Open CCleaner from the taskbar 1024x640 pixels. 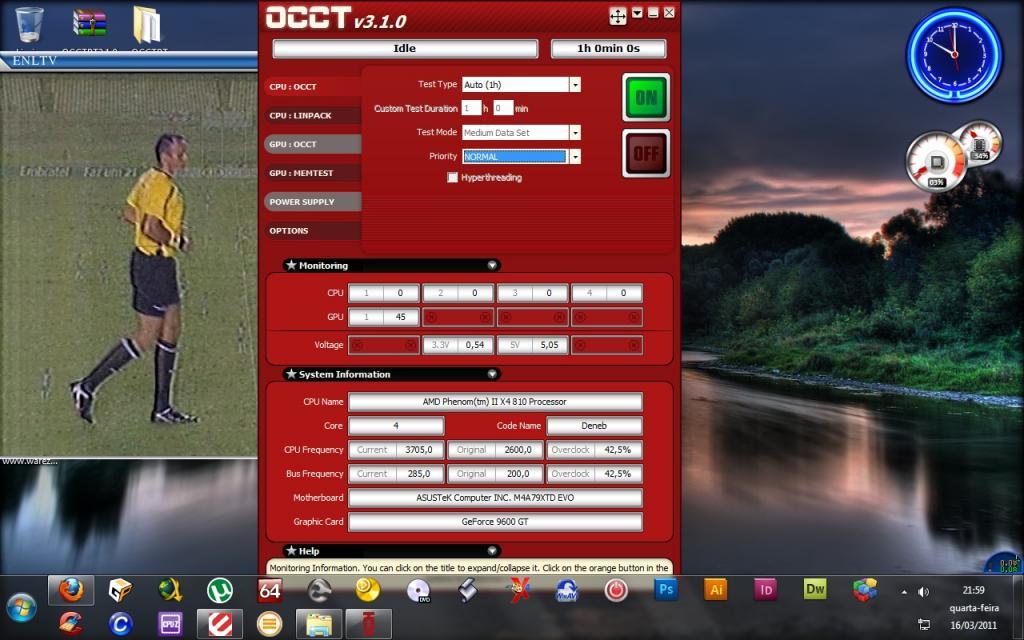[71, 624]
